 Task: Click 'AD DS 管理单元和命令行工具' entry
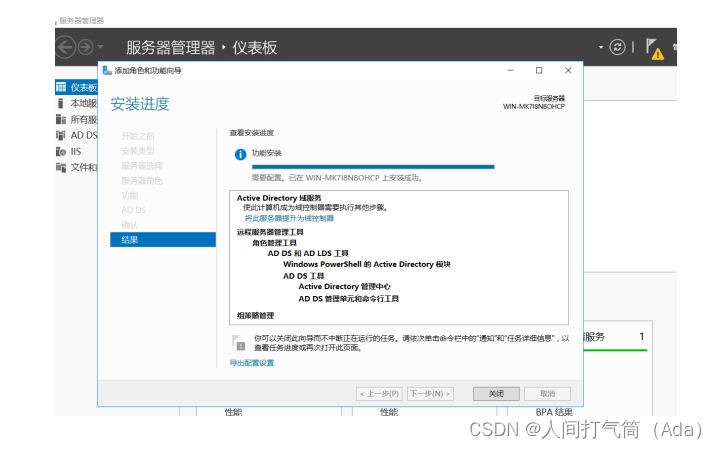point(349,299)
